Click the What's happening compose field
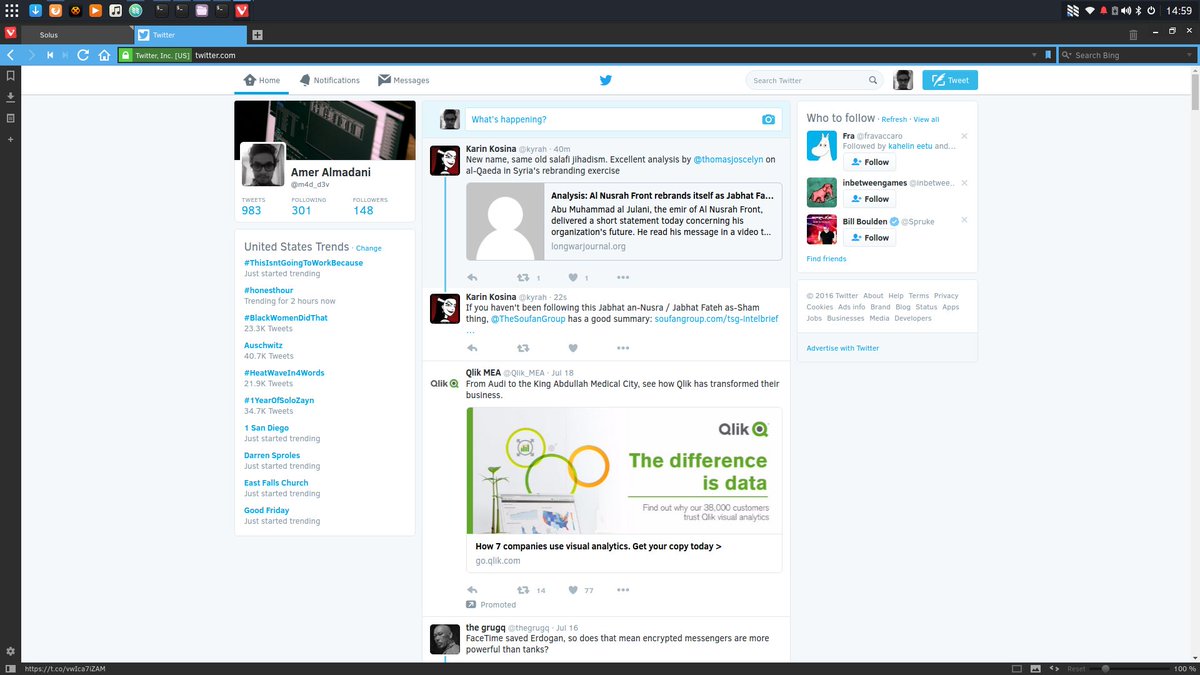The height and width of the screenshot is (675, 1200). 623,119
